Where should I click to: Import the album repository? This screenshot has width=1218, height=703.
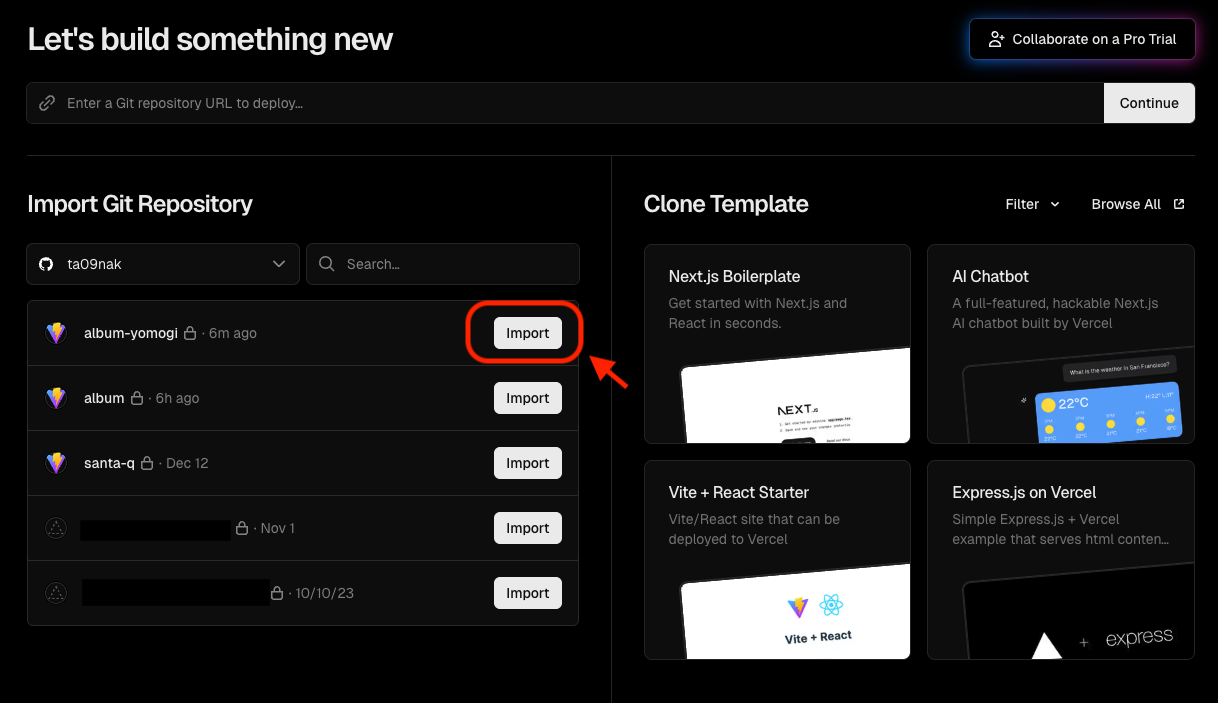[x=528, y=398]
